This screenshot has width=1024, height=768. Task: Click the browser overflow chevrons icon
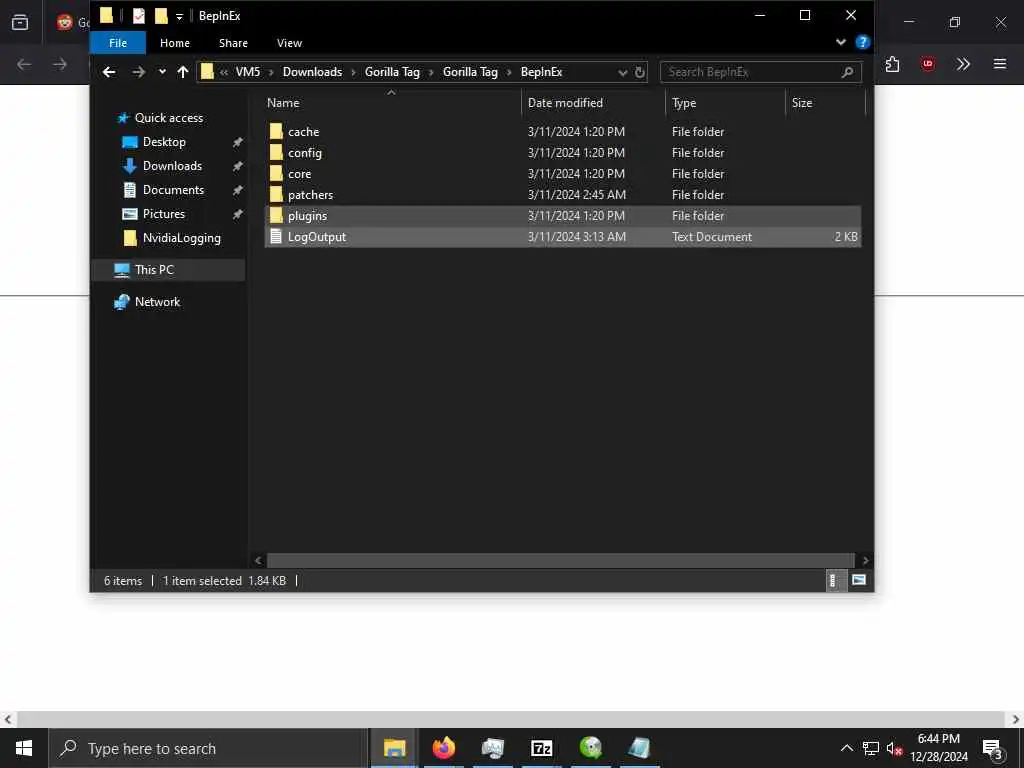(963, 64)
